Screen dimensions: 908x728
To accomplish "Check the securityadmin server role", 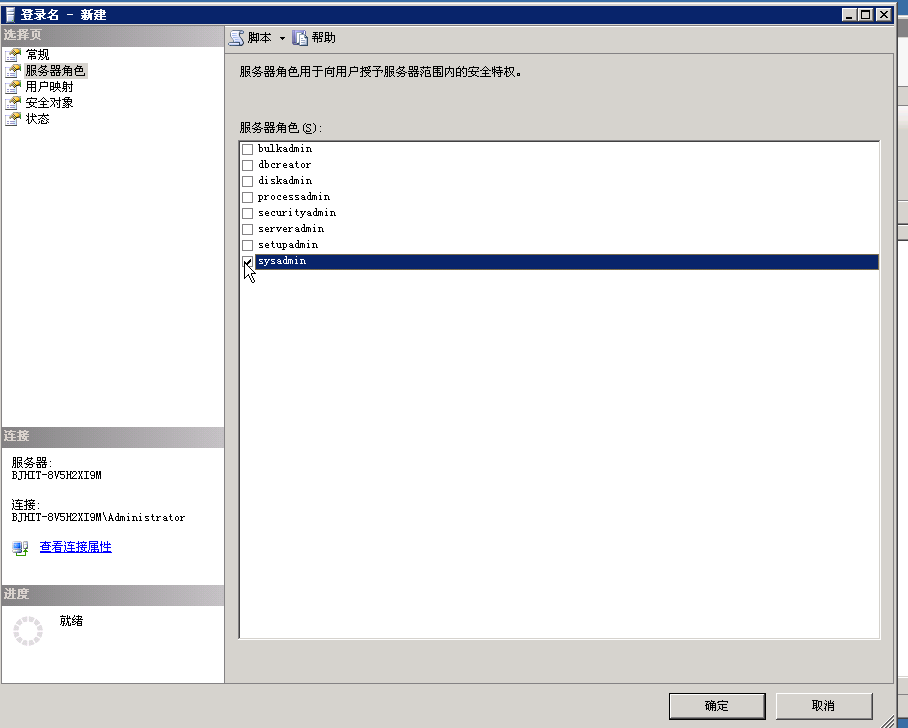I will tap(247, 213).
